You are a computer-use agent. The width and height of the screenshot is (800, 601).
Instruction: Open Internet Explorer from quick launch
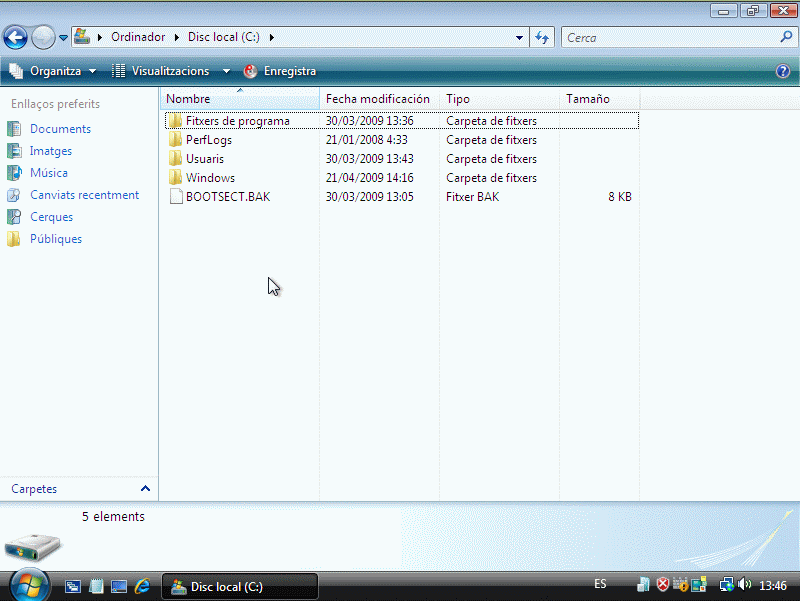click(x=142, y=586)
